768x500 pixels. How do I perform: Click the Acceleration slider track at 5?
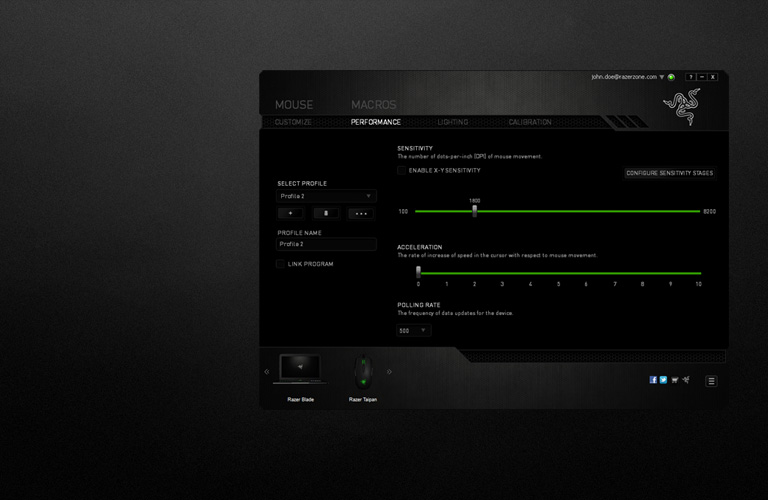(x=558, y=272)
